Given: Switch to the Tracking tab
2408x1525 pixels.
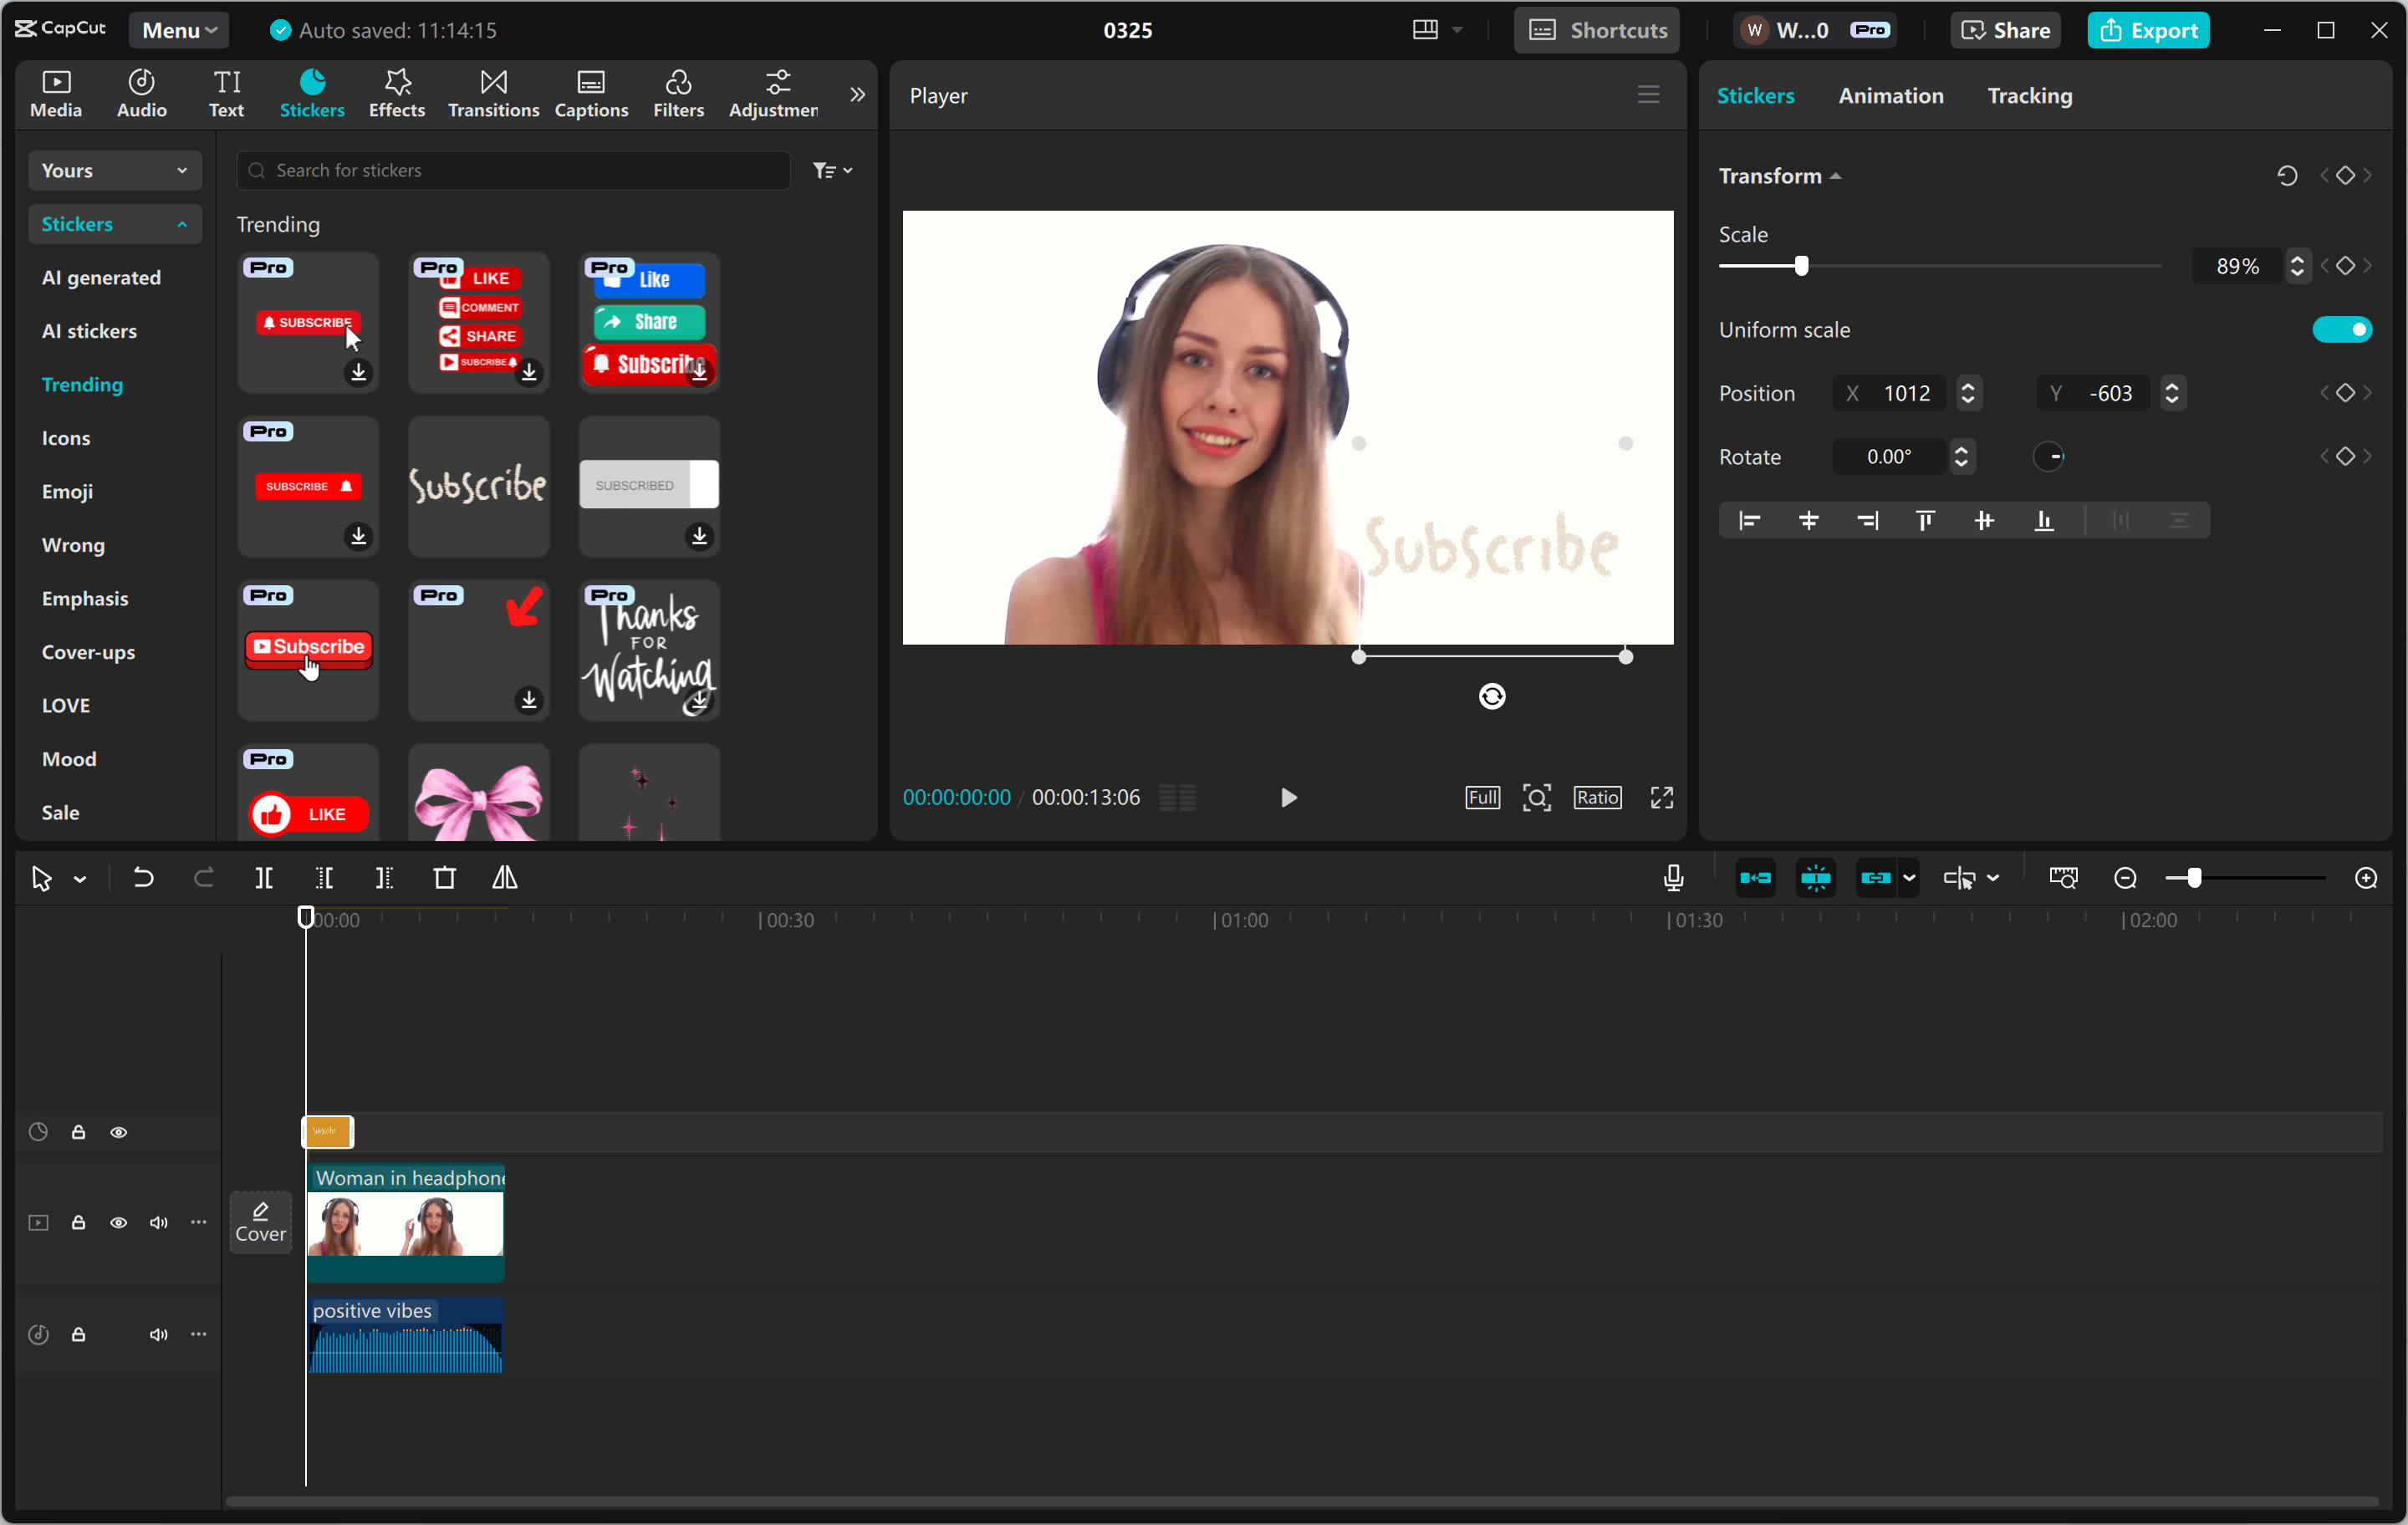Looking at the screenshot, I should (2029, 95).
